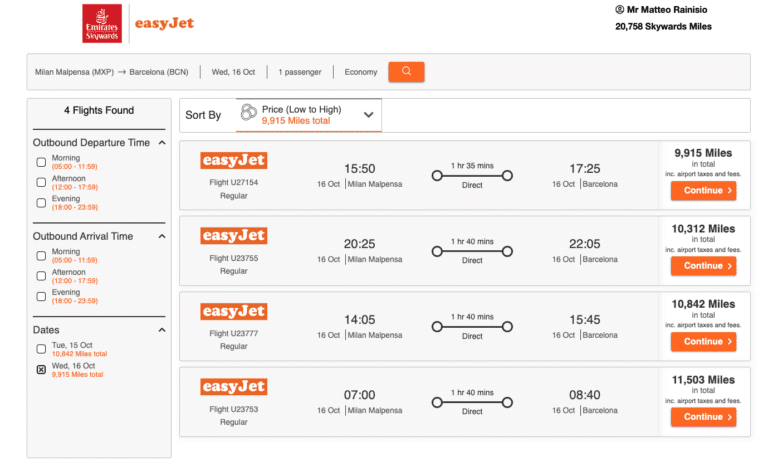Click the profile icon beside Mr Matteo Rainisio

619,9
